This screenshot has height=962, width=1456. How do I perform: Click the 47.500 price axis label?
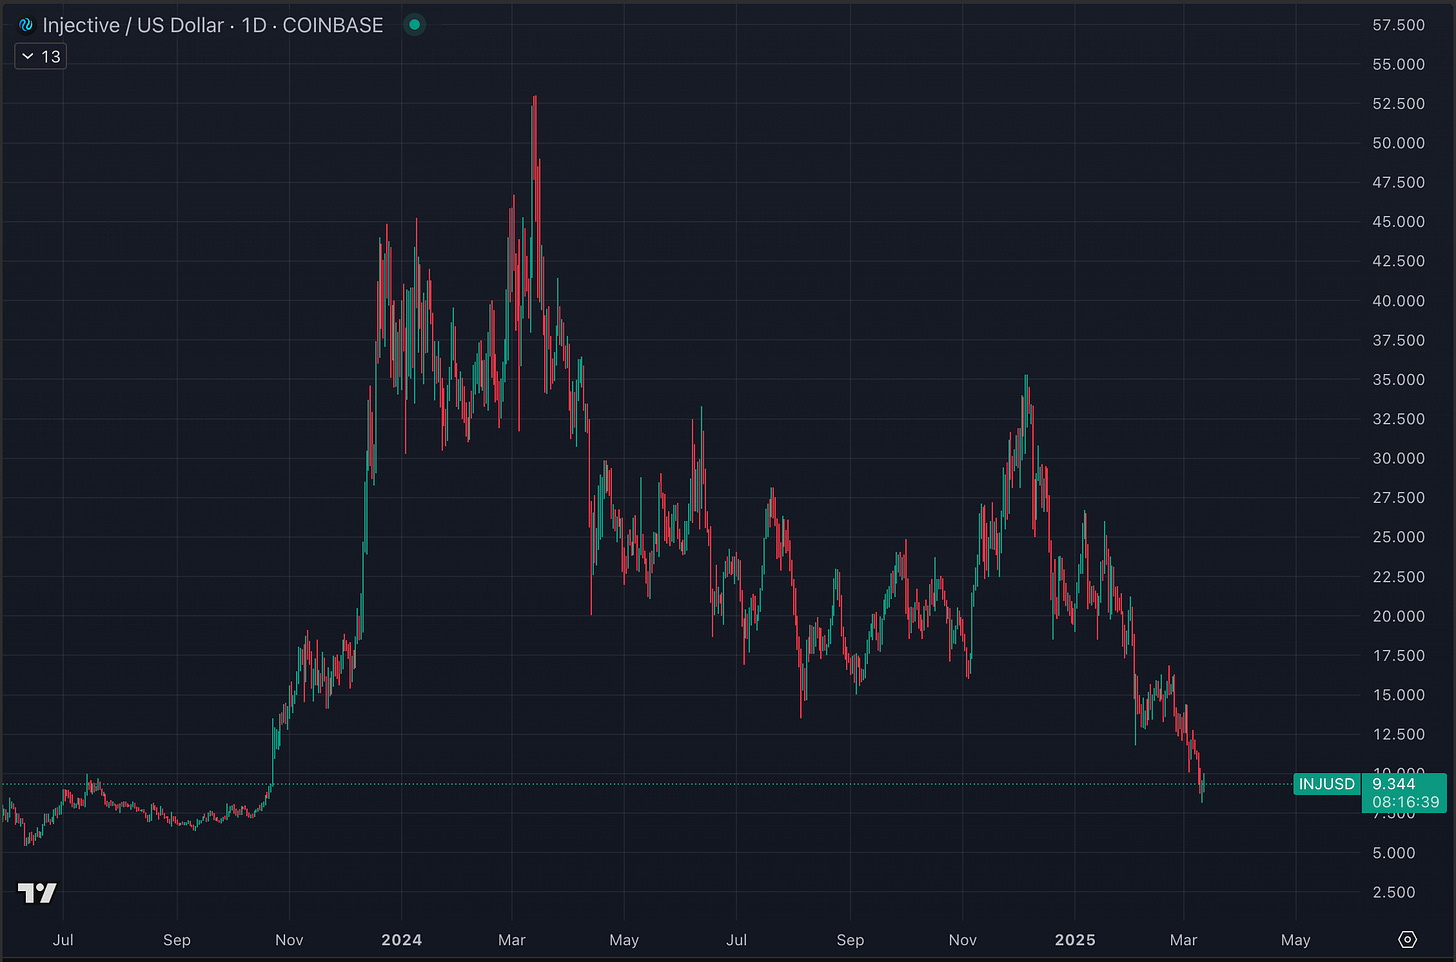1398,183
